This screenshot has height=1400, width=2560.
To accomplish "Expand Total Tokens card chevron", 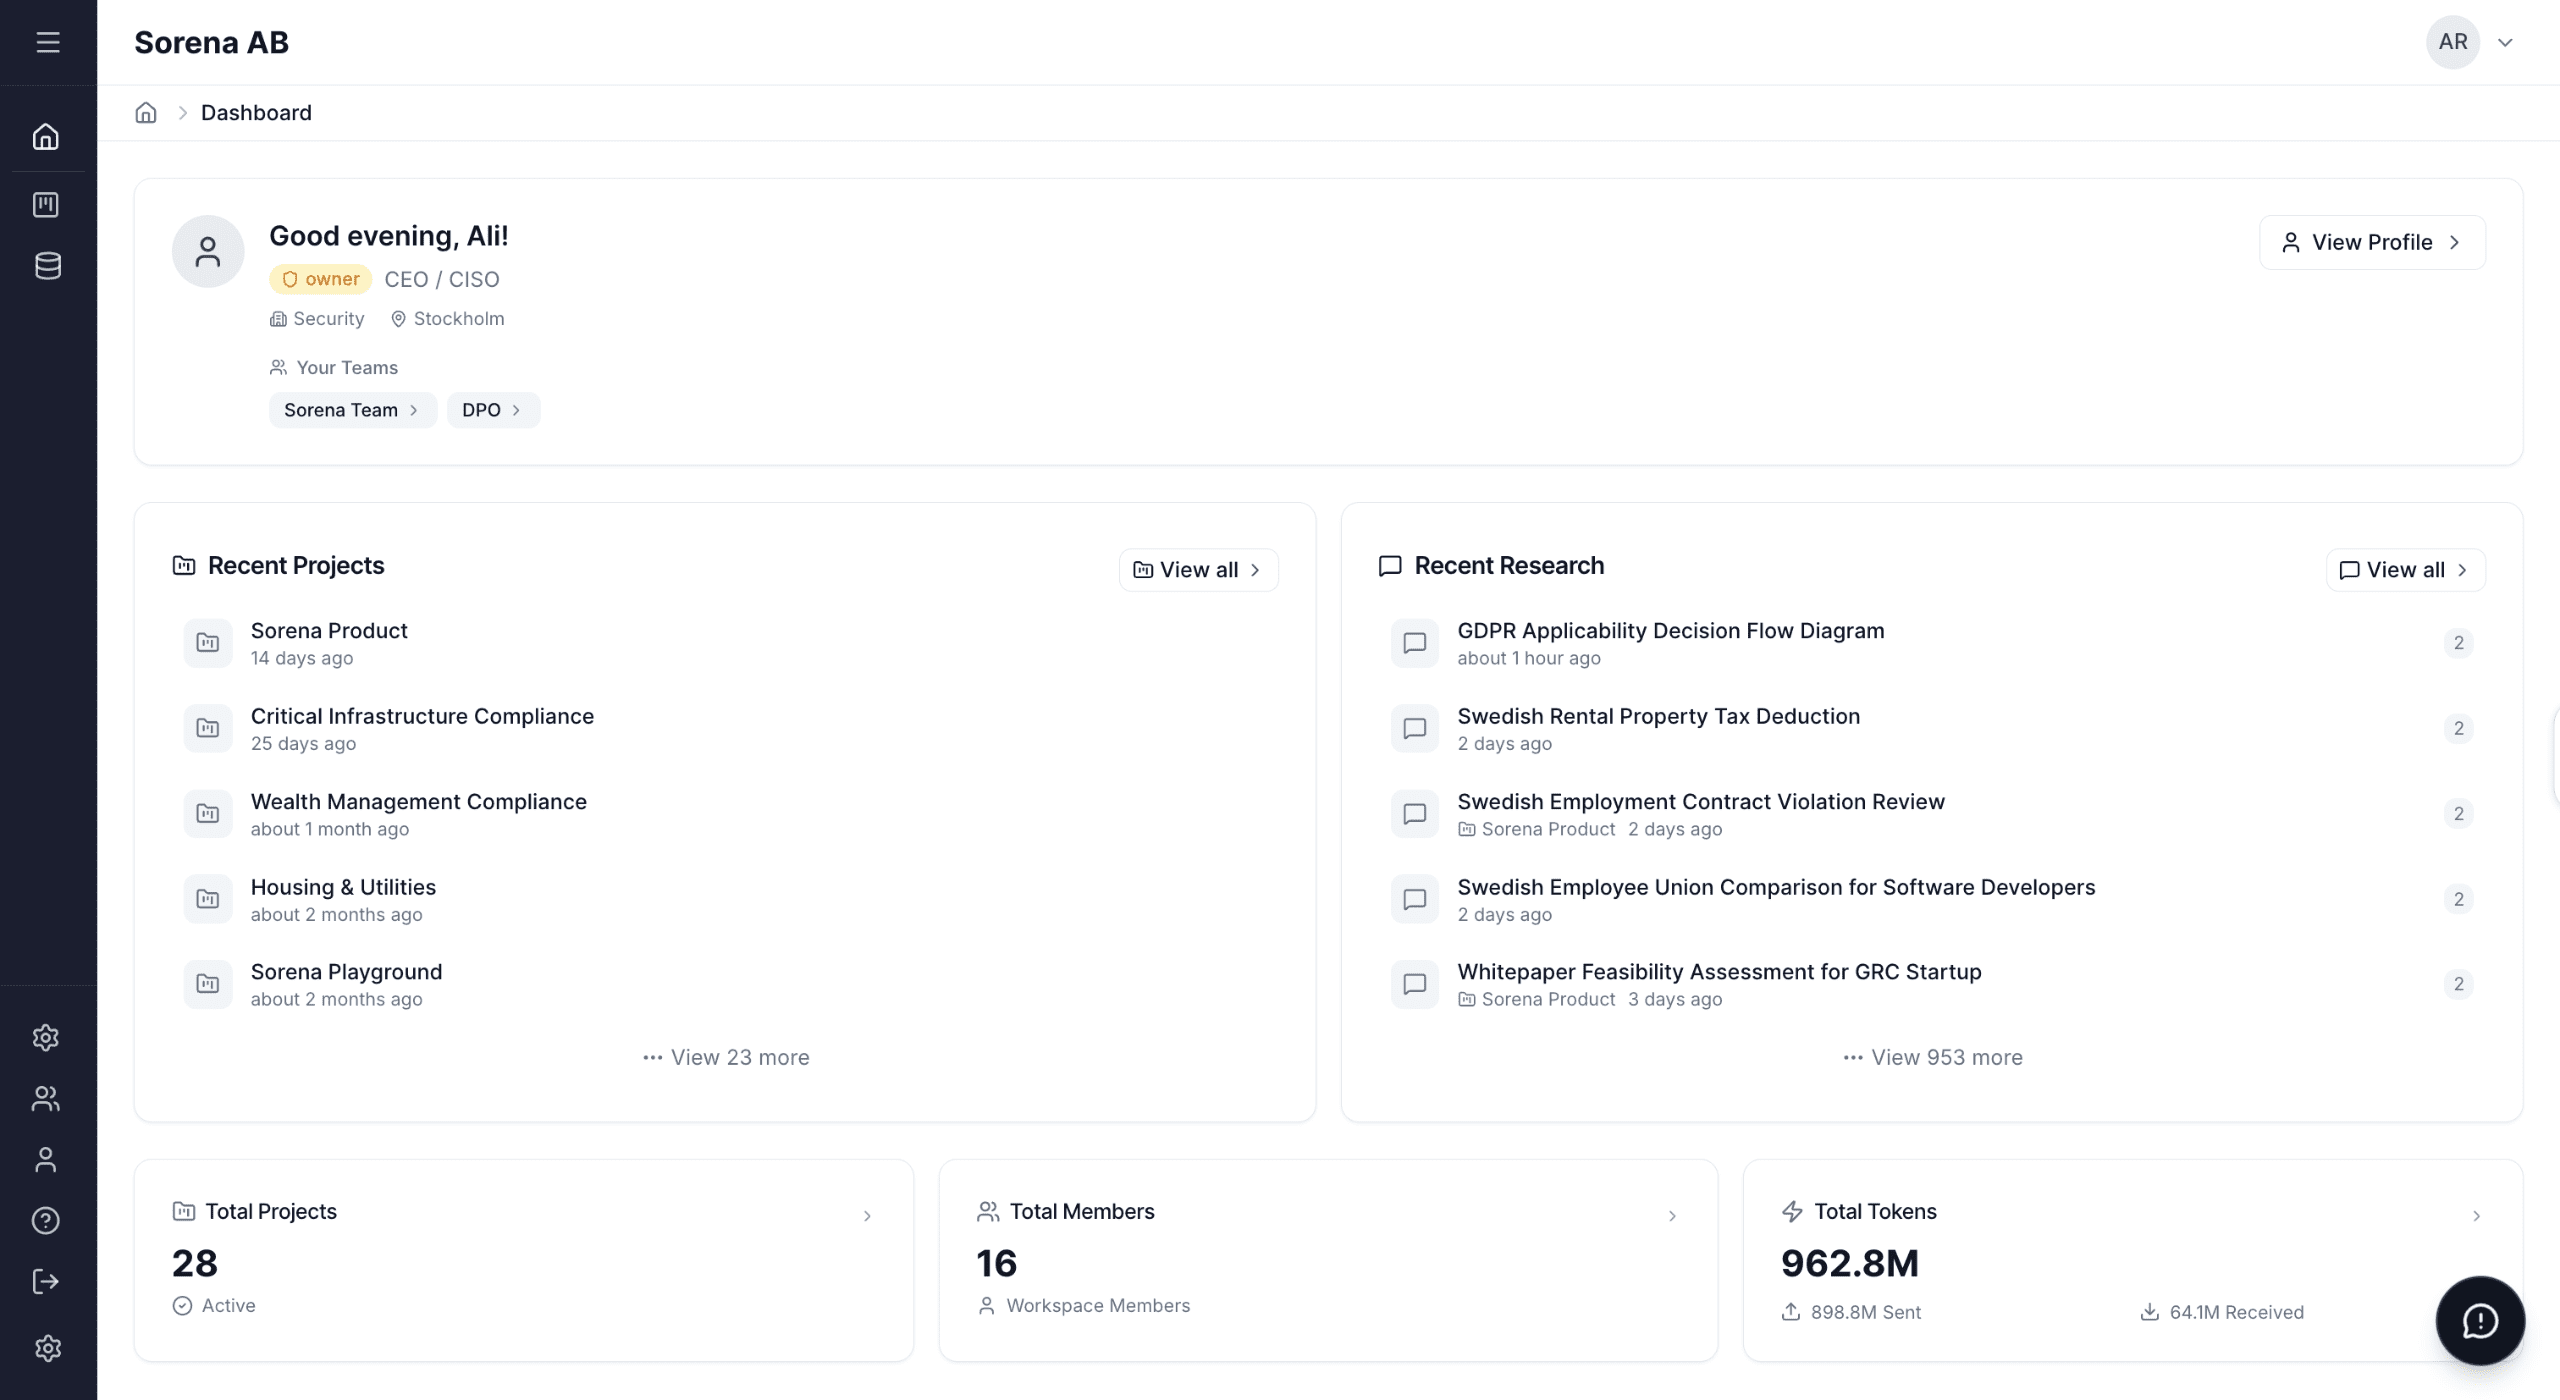I will [2476, 1216].
